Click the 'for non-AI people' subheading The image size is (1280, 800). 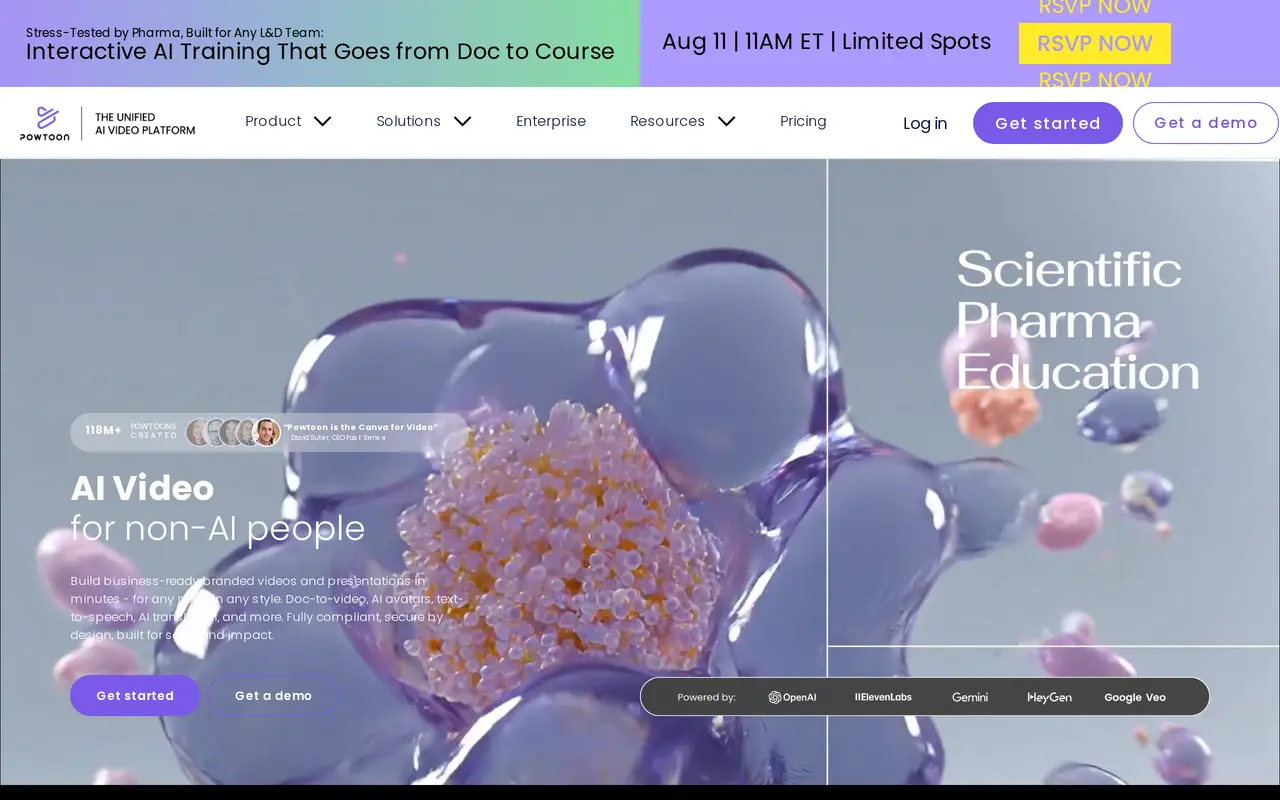tap(218, 528)
